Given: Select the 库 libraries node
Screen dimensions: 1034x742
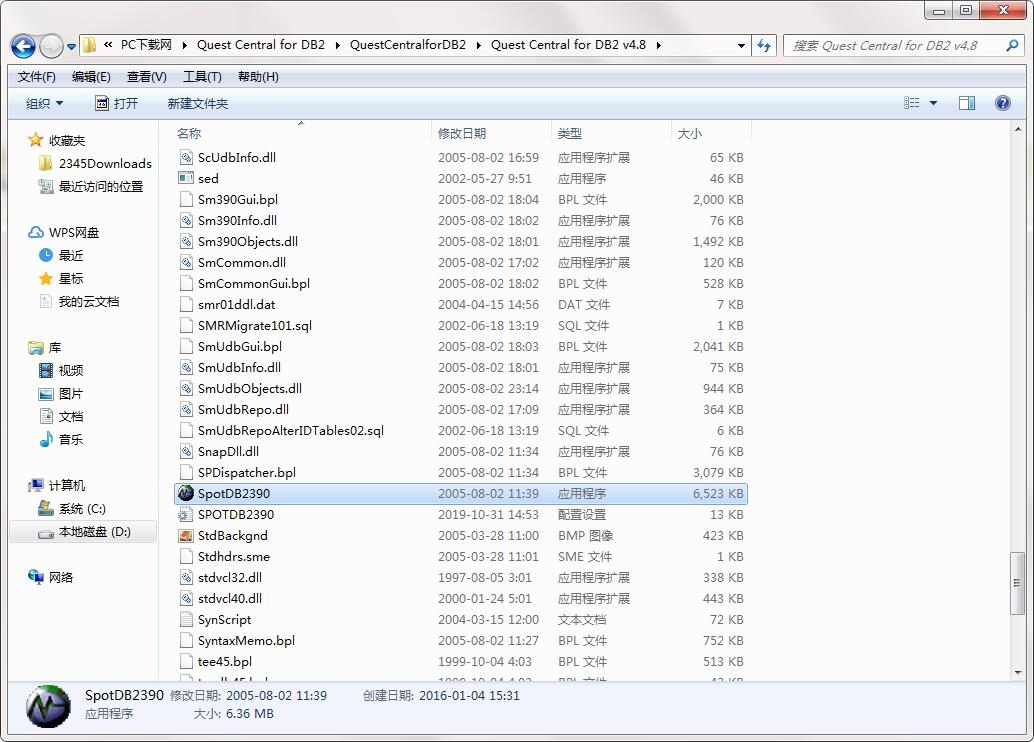Looking at the screenshot, I should (x=45, y=348).
